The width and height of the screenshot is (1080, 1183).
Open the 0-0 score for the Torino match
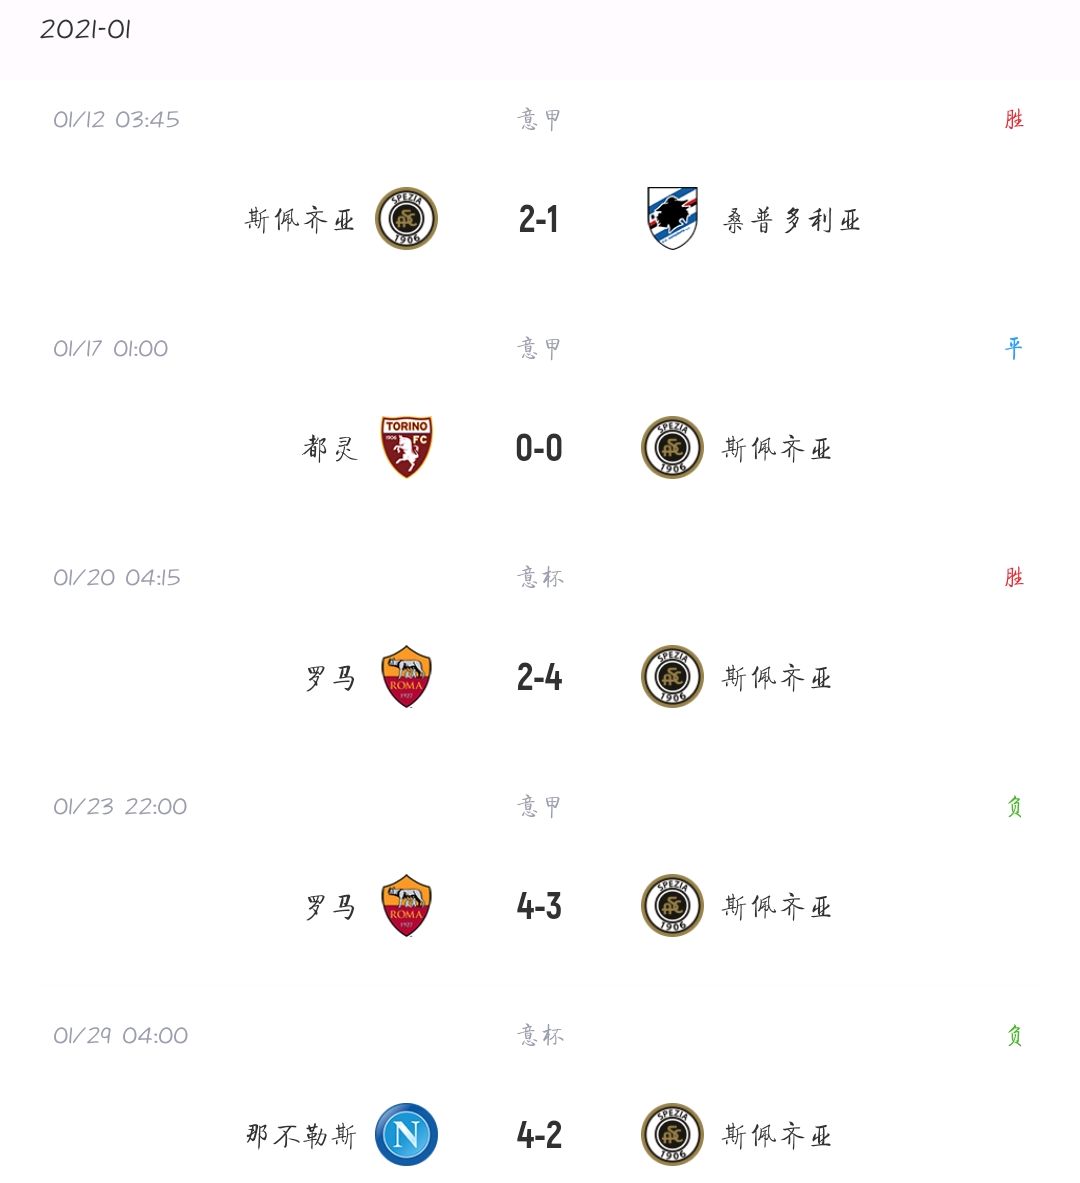click(x=539, y=448)
